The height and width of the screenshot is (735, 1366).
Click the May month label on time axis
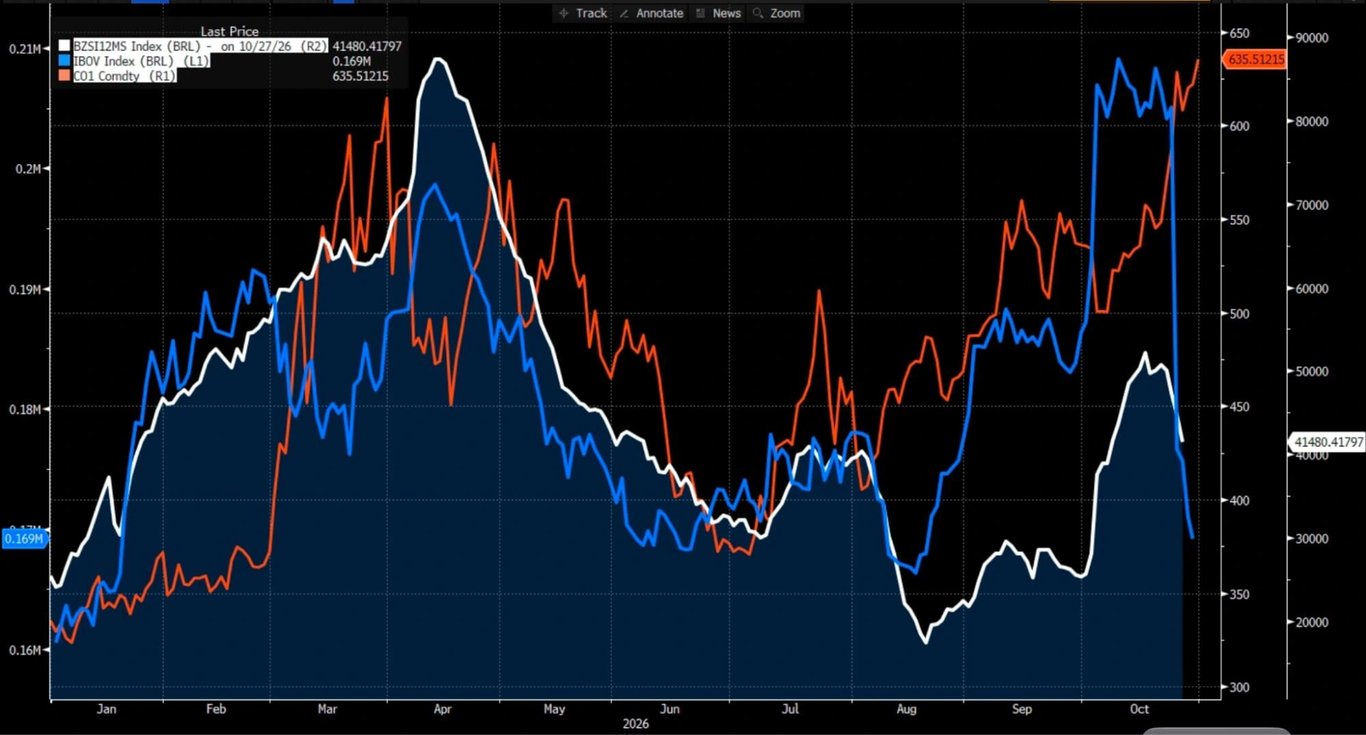554,709
